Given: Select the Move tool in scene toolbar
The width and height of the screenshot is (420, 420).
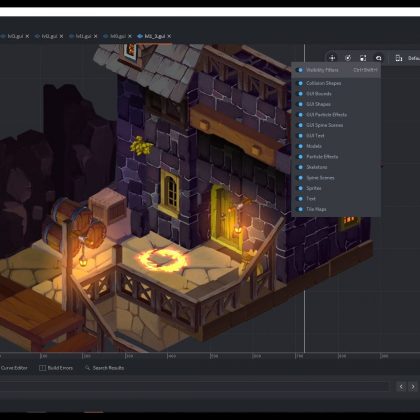Looking at the screenshot, I should (332, 58).
